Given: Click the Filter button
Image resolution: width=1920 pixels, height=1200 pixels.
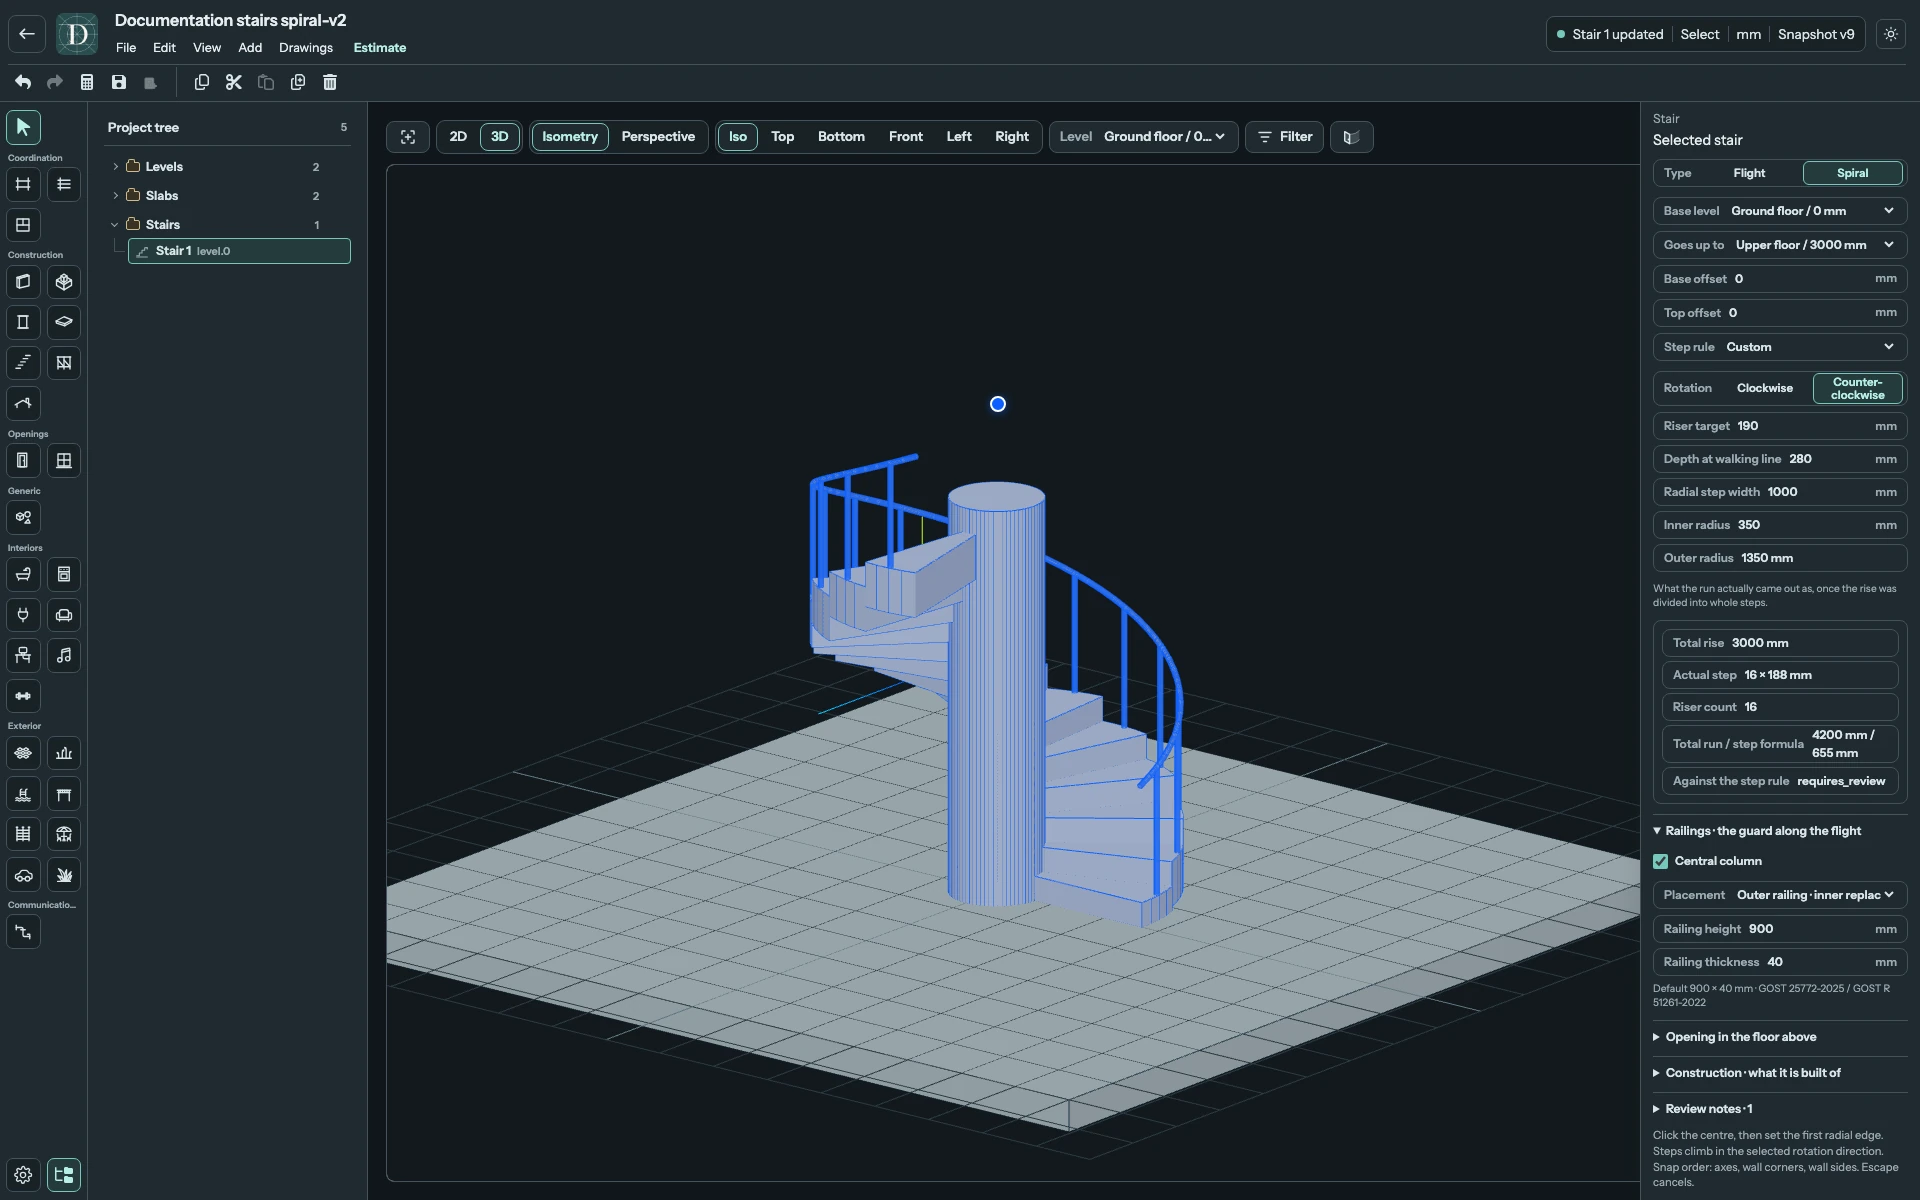Looking at the screenshot, I should (1285, 137).
